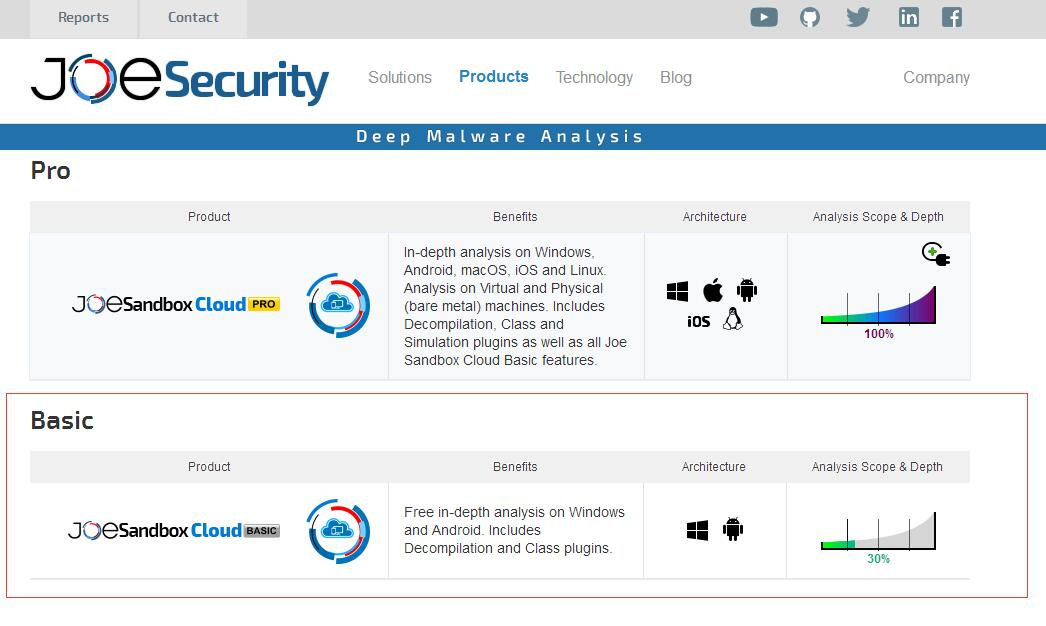Click the Android icon in Basic architecture

click(732, 529)
